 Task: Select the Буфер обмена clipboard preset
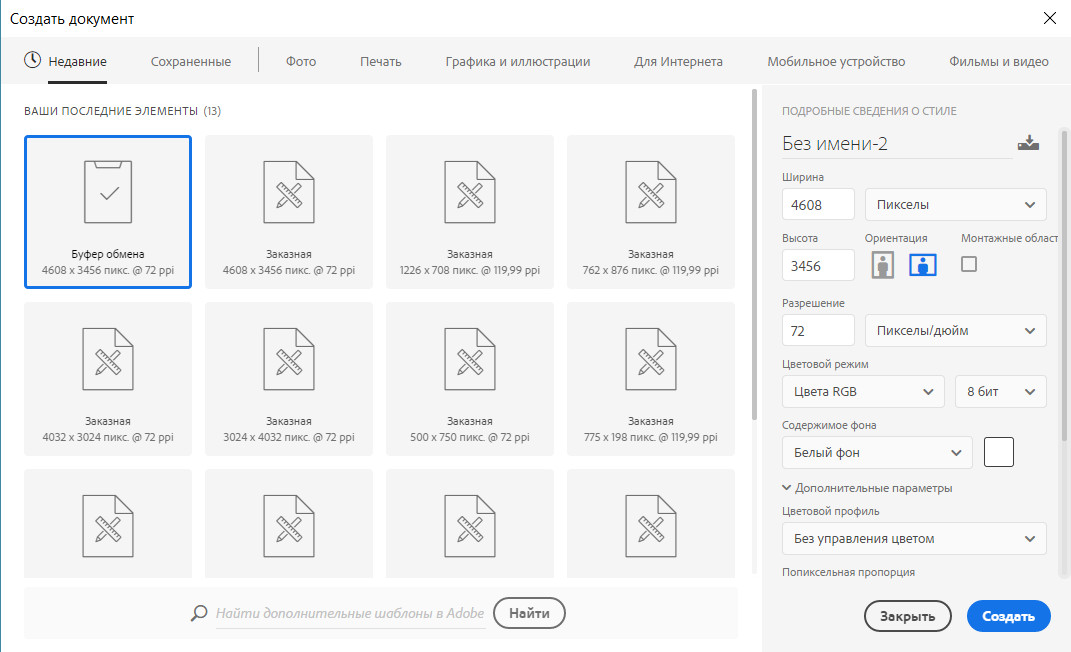click(108, 211)
